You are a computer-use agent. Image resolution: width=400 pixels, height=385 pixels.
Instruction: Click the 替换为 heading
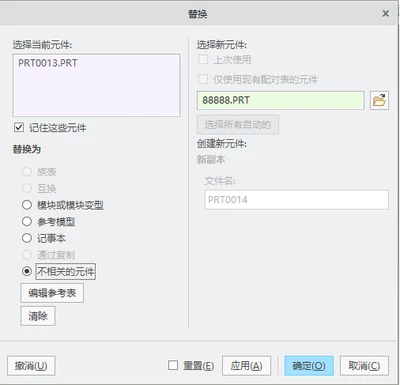click(x=27, y=149)
